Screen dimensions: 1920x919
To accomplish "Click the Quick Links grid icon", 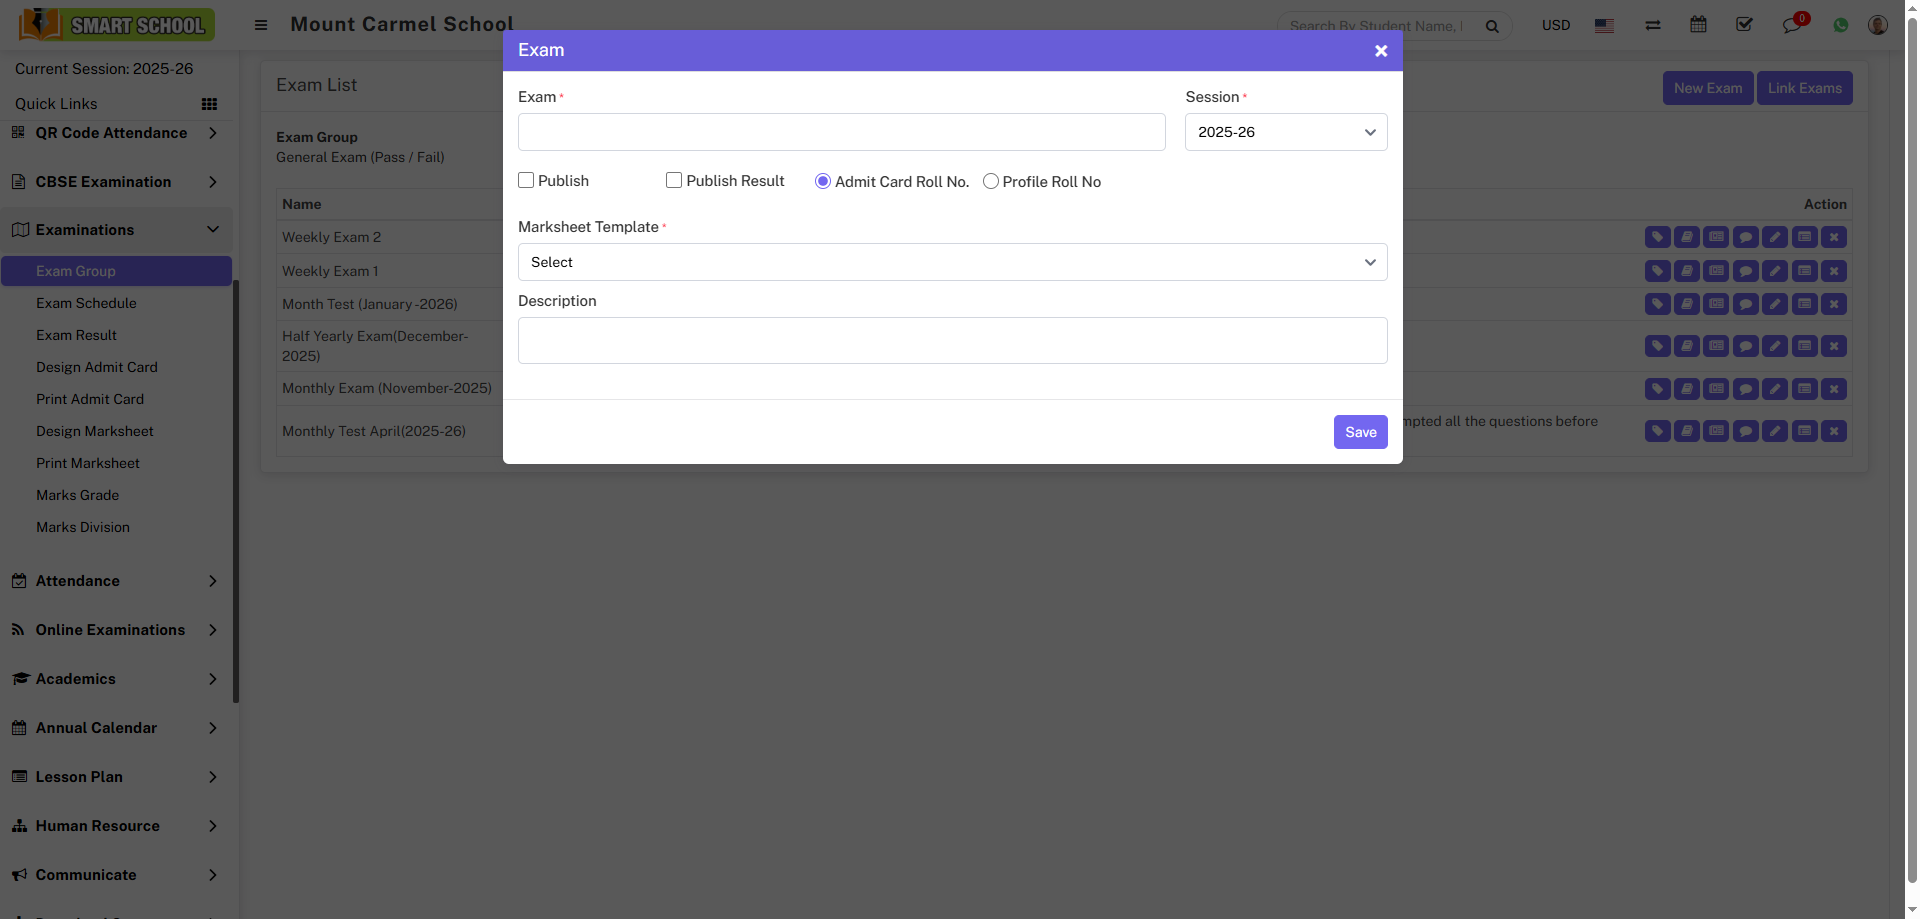I will pyautogui.click(x=209, y=104).
